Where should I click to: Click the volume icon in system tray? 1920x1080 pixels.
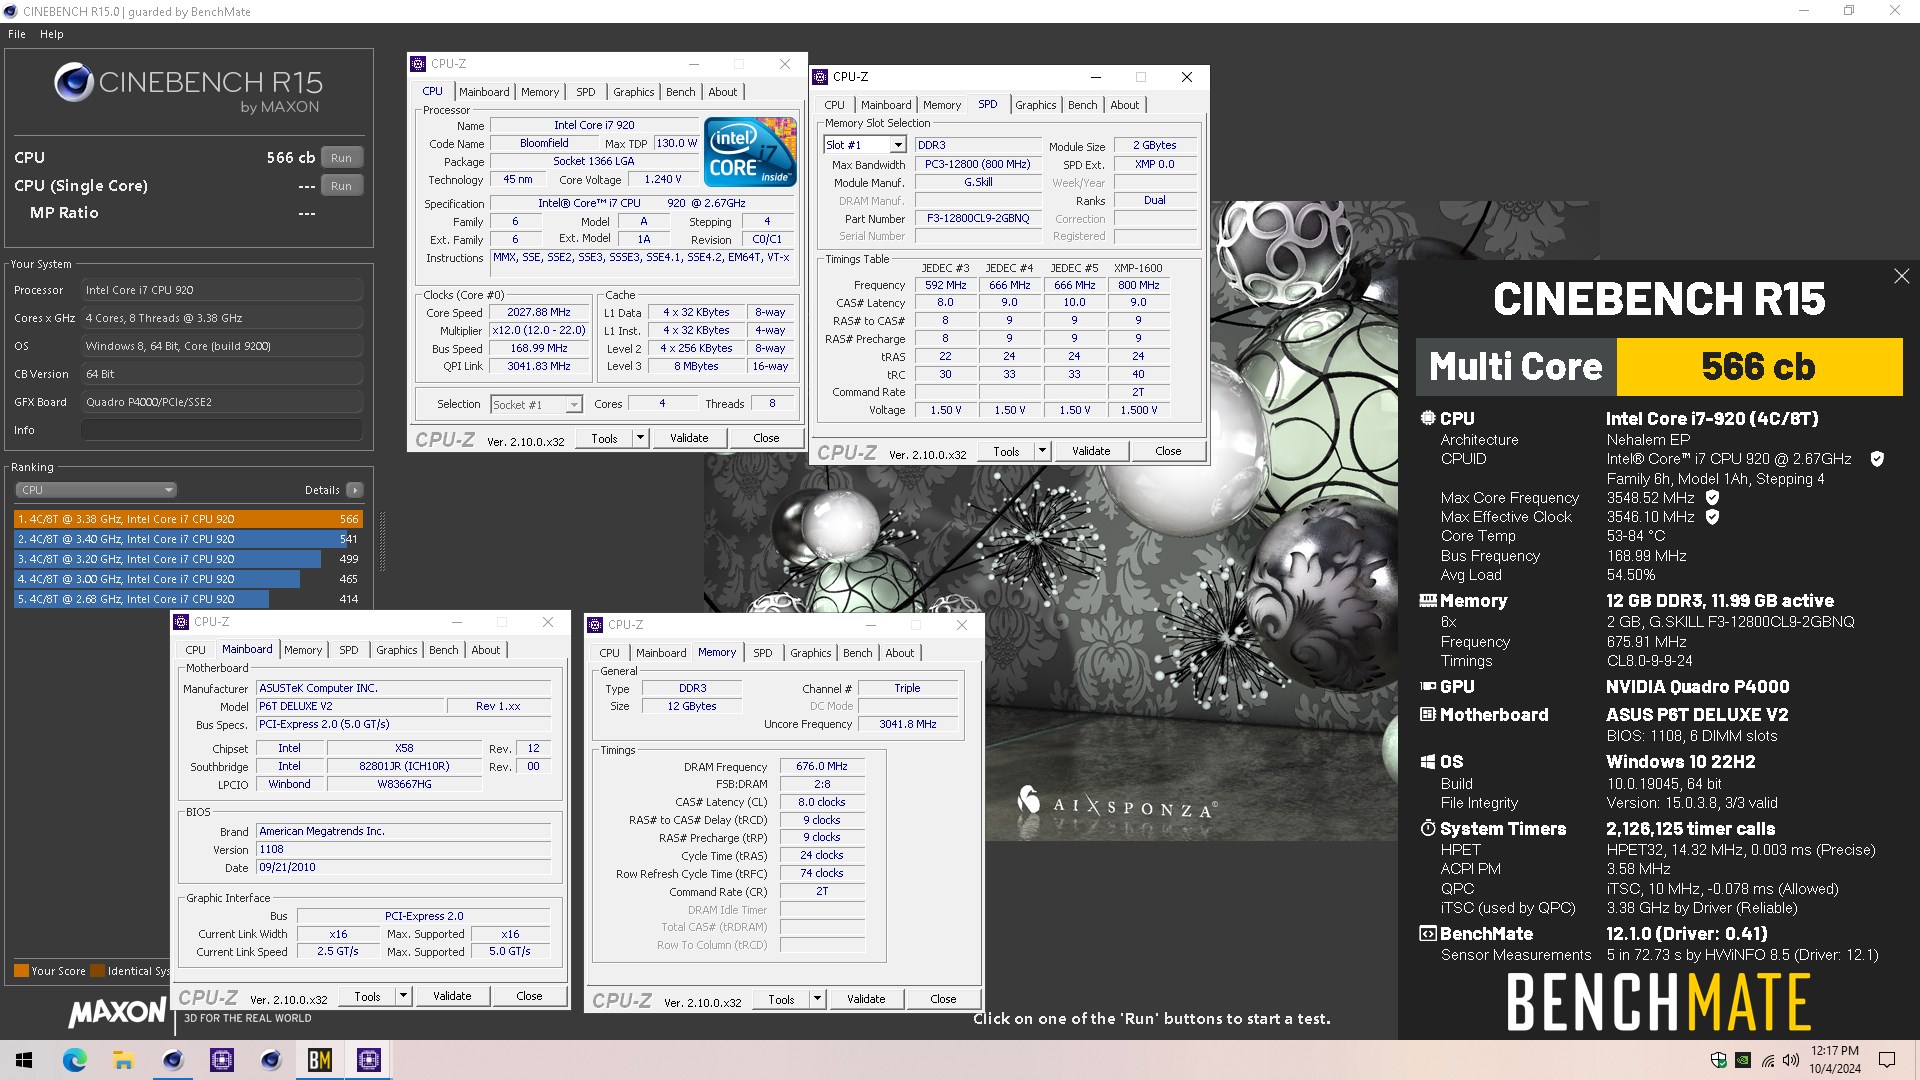[x=1790, y=1060]
